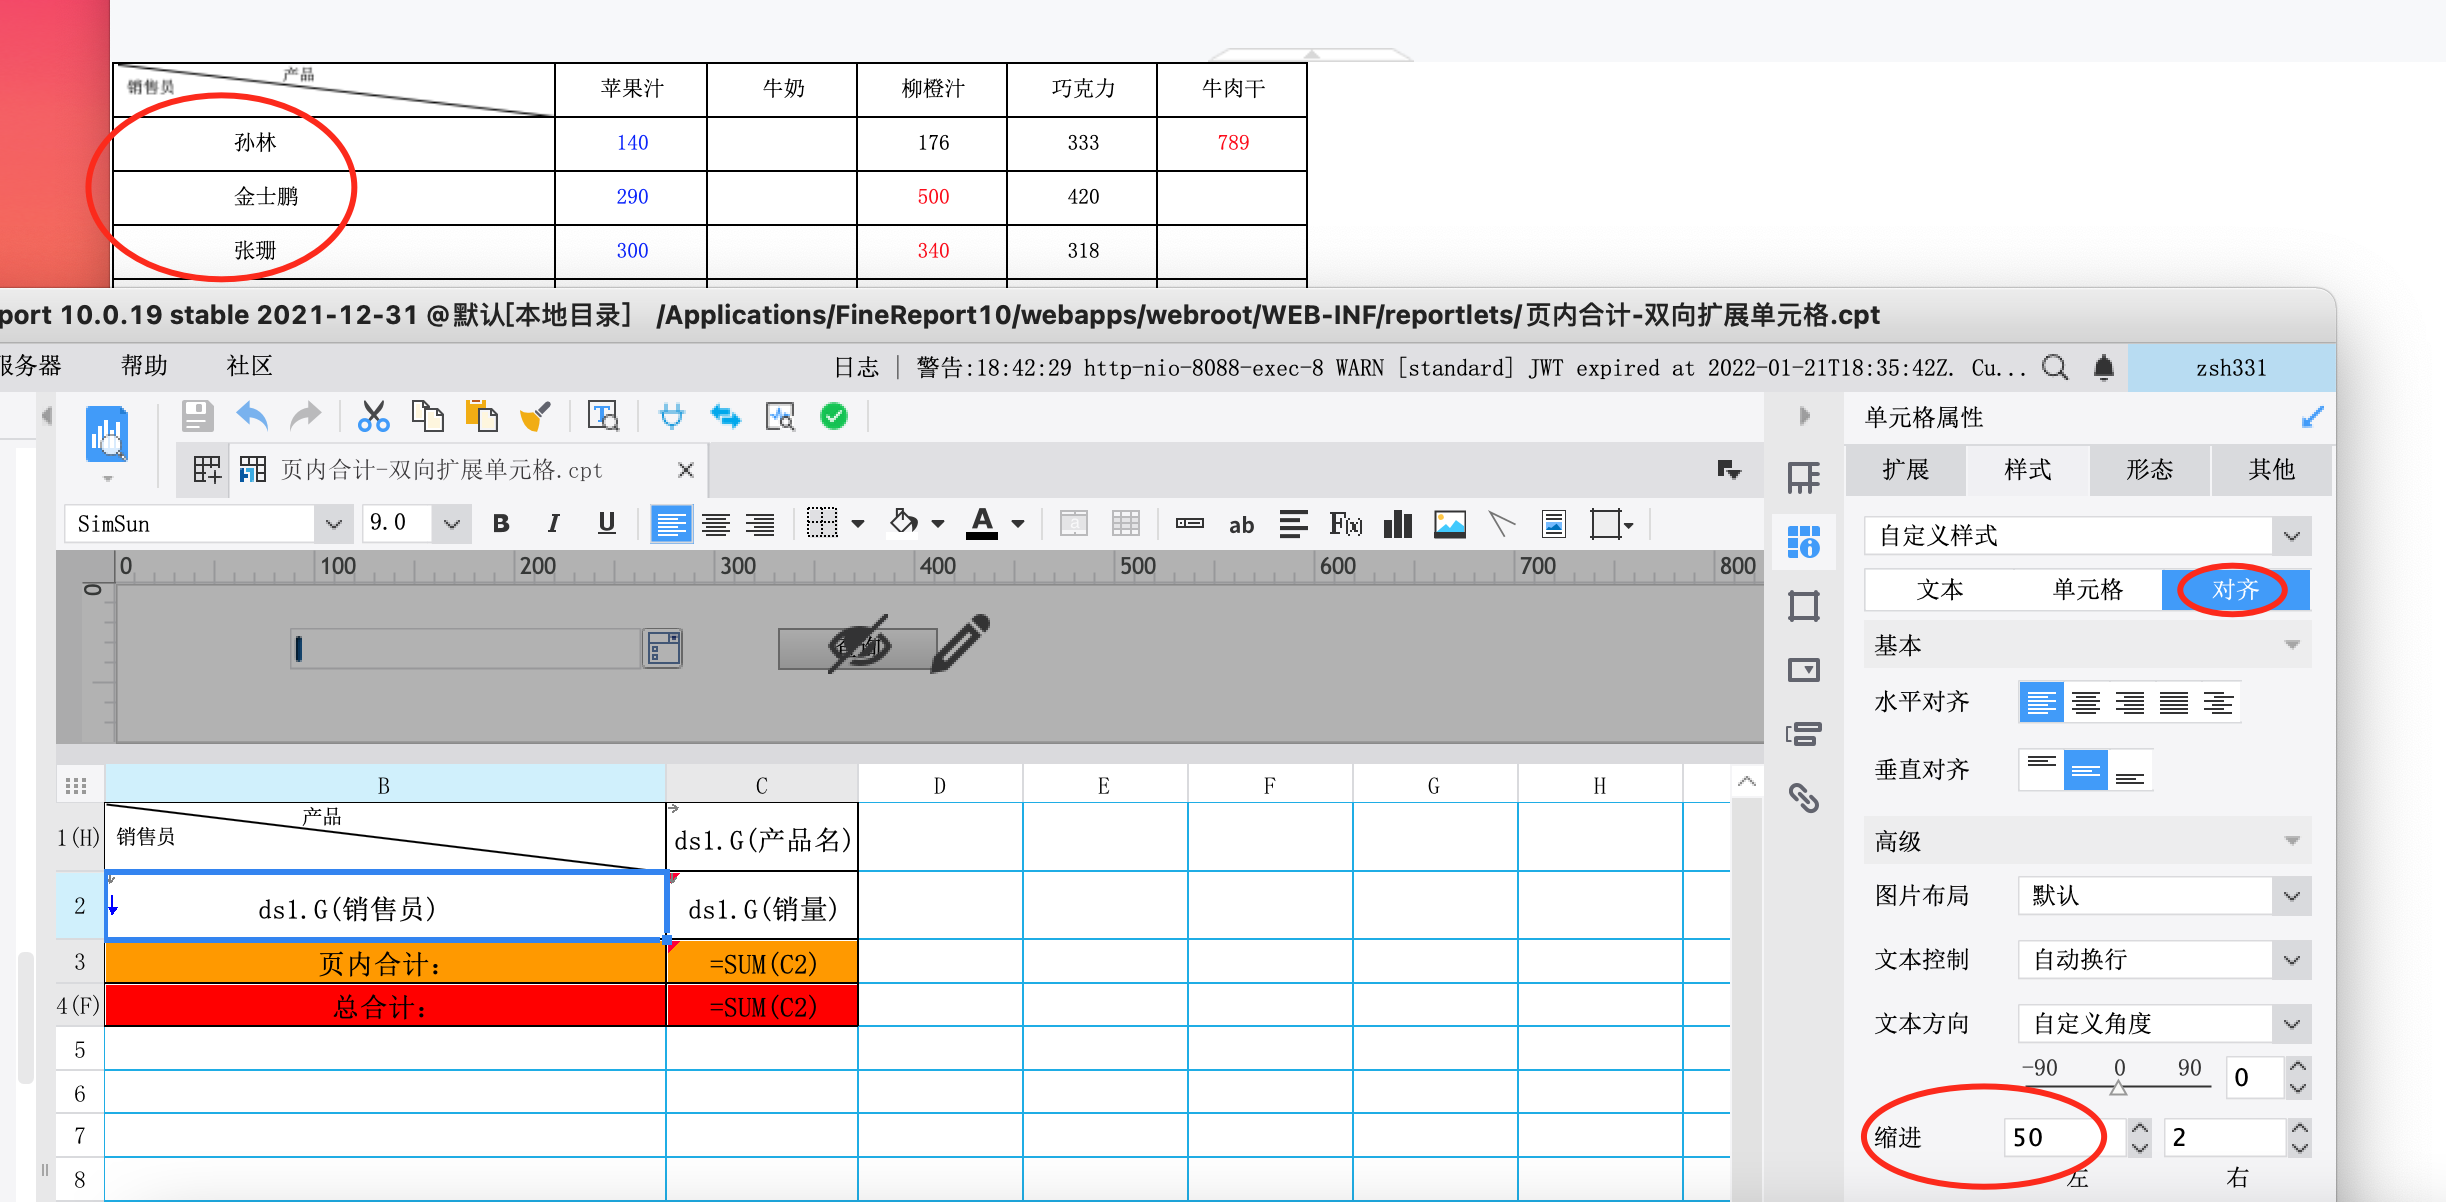Click the Cut scissors icon
This screenshot has width=2446, height=1202.
pyautogui.click(x=373, y=416)
